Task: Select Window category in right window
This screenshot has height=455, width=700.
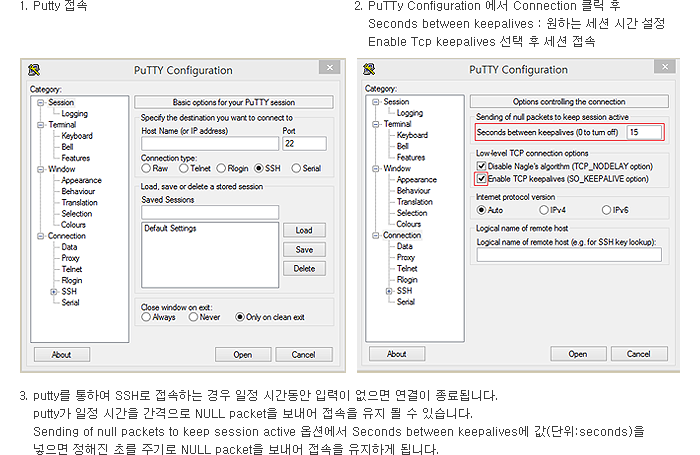Action: click(x=397, y=169)
